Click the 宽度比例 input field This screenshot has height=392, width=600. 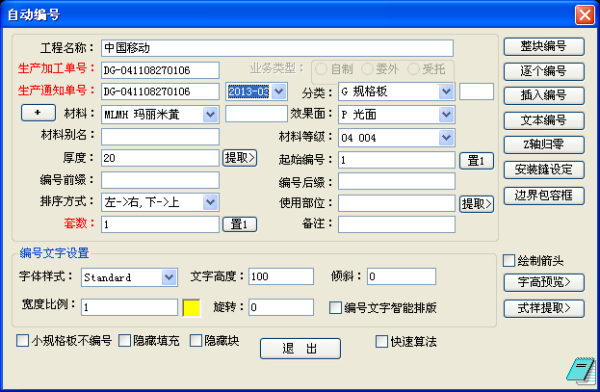pos(129,307)
